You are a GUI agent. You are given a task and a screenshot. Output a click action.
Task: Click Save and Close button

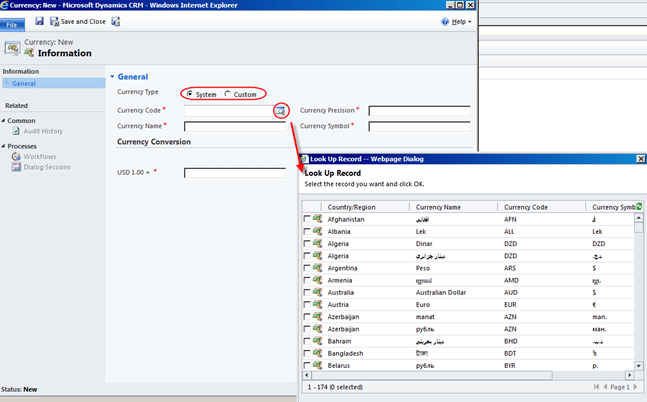click(78, 21)
